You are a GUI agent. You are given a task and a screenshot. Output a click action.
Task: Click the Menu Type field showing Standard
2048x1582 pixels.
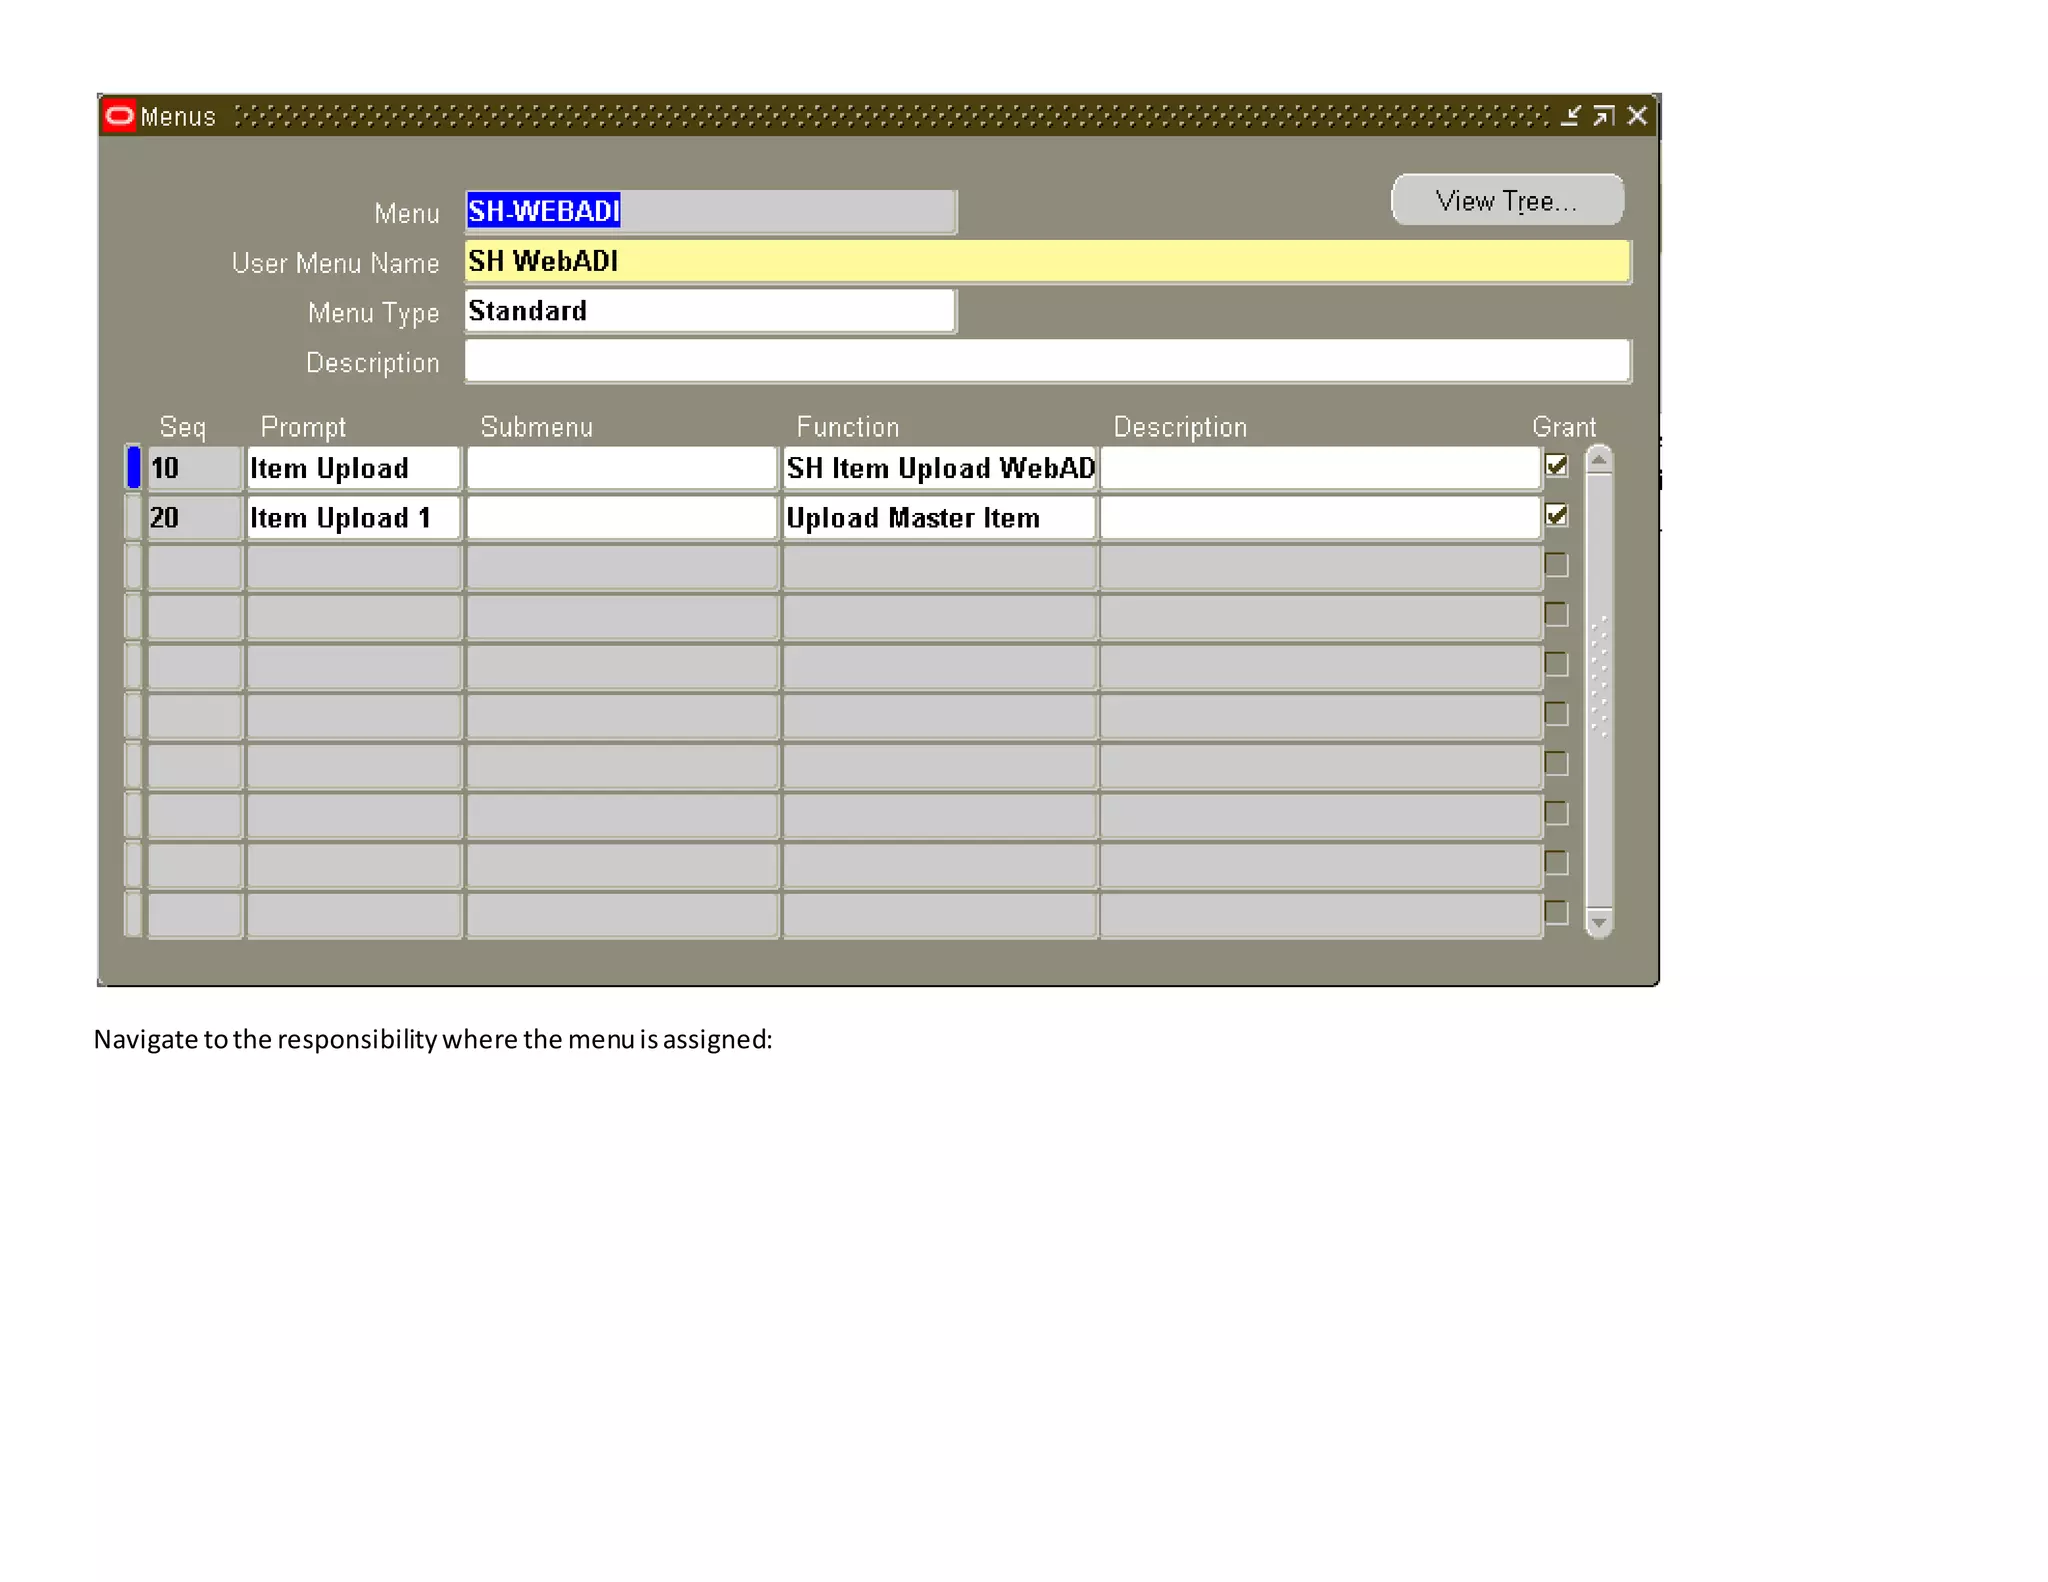[x=710, y=311]
